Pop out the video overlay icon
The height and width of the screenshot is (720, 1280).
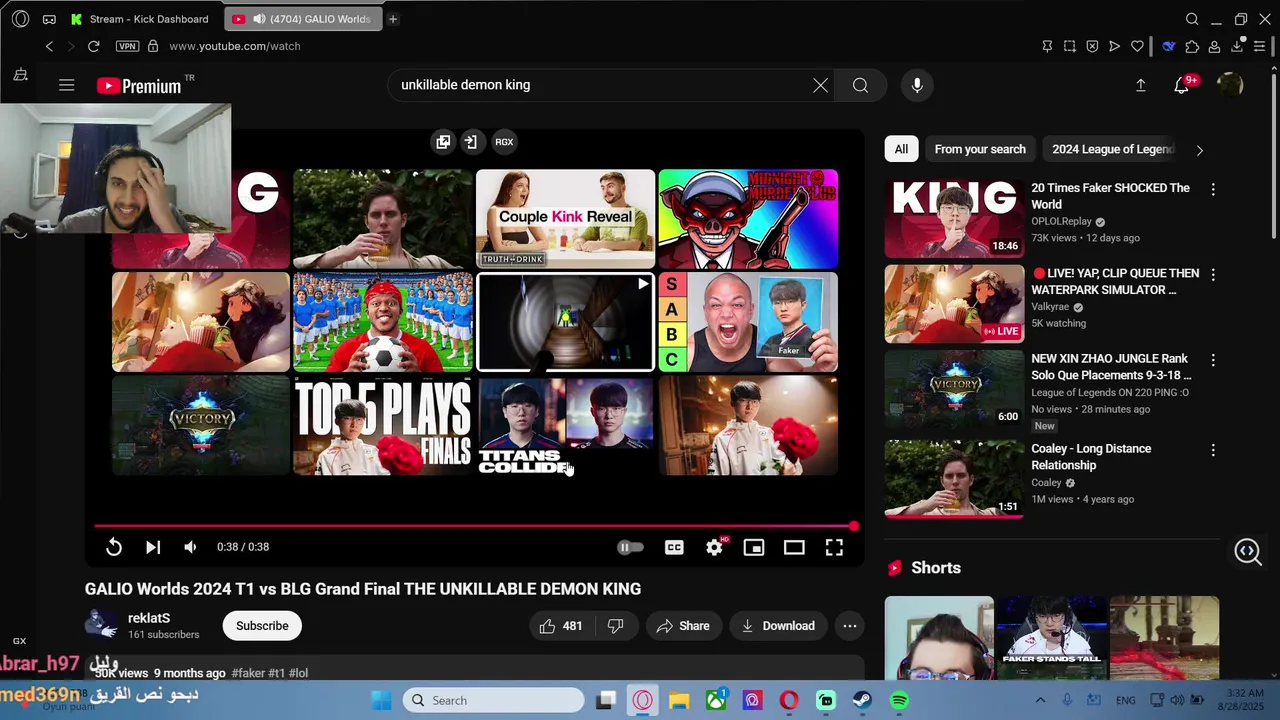(443, 142)
